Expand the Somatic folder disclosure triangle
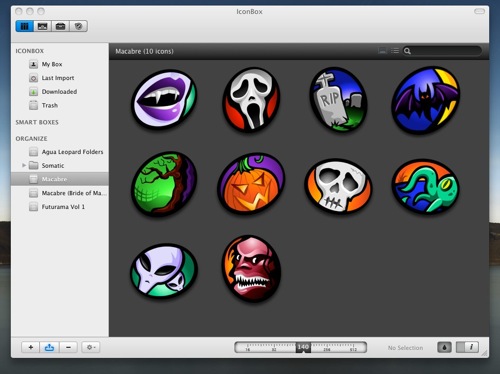The height and width of the screenshot is (374, 500). [x=24, y=165]
